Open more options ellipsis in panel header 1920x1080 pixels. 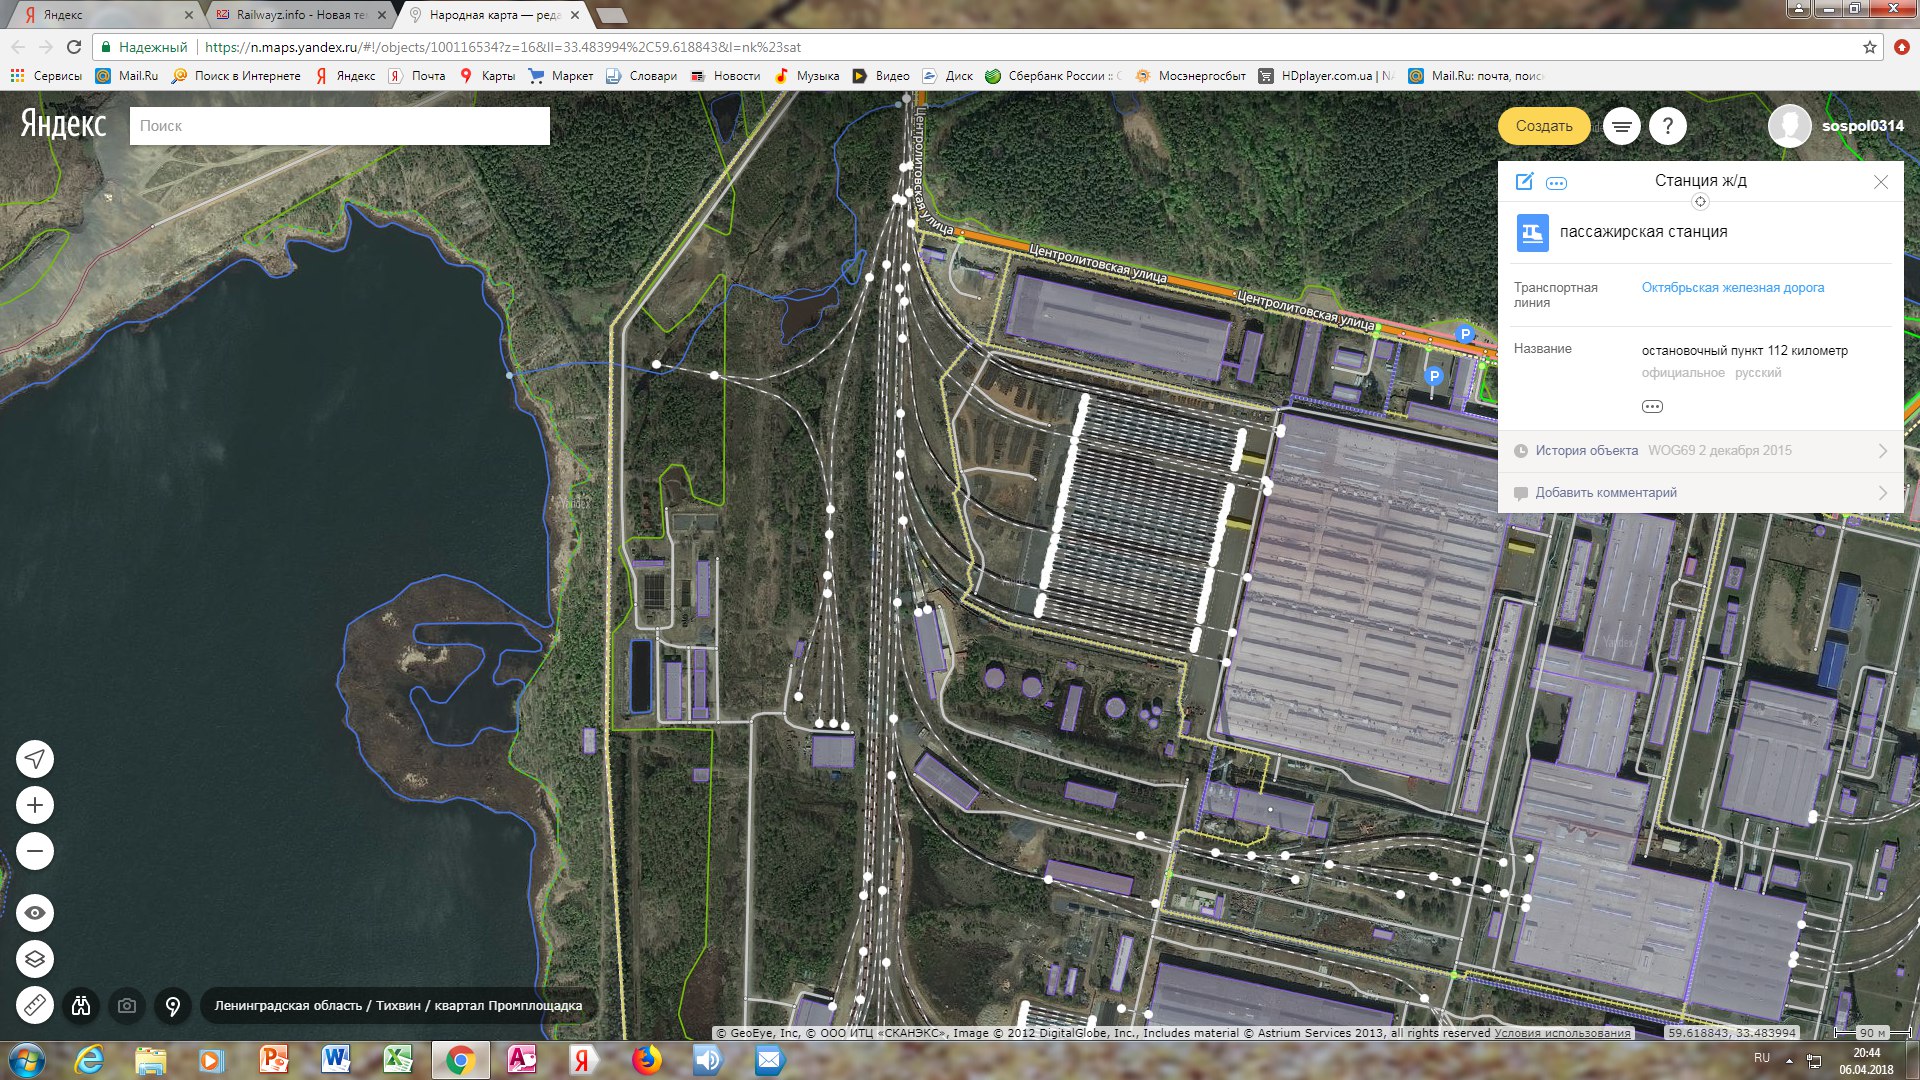pos(1556,183)
